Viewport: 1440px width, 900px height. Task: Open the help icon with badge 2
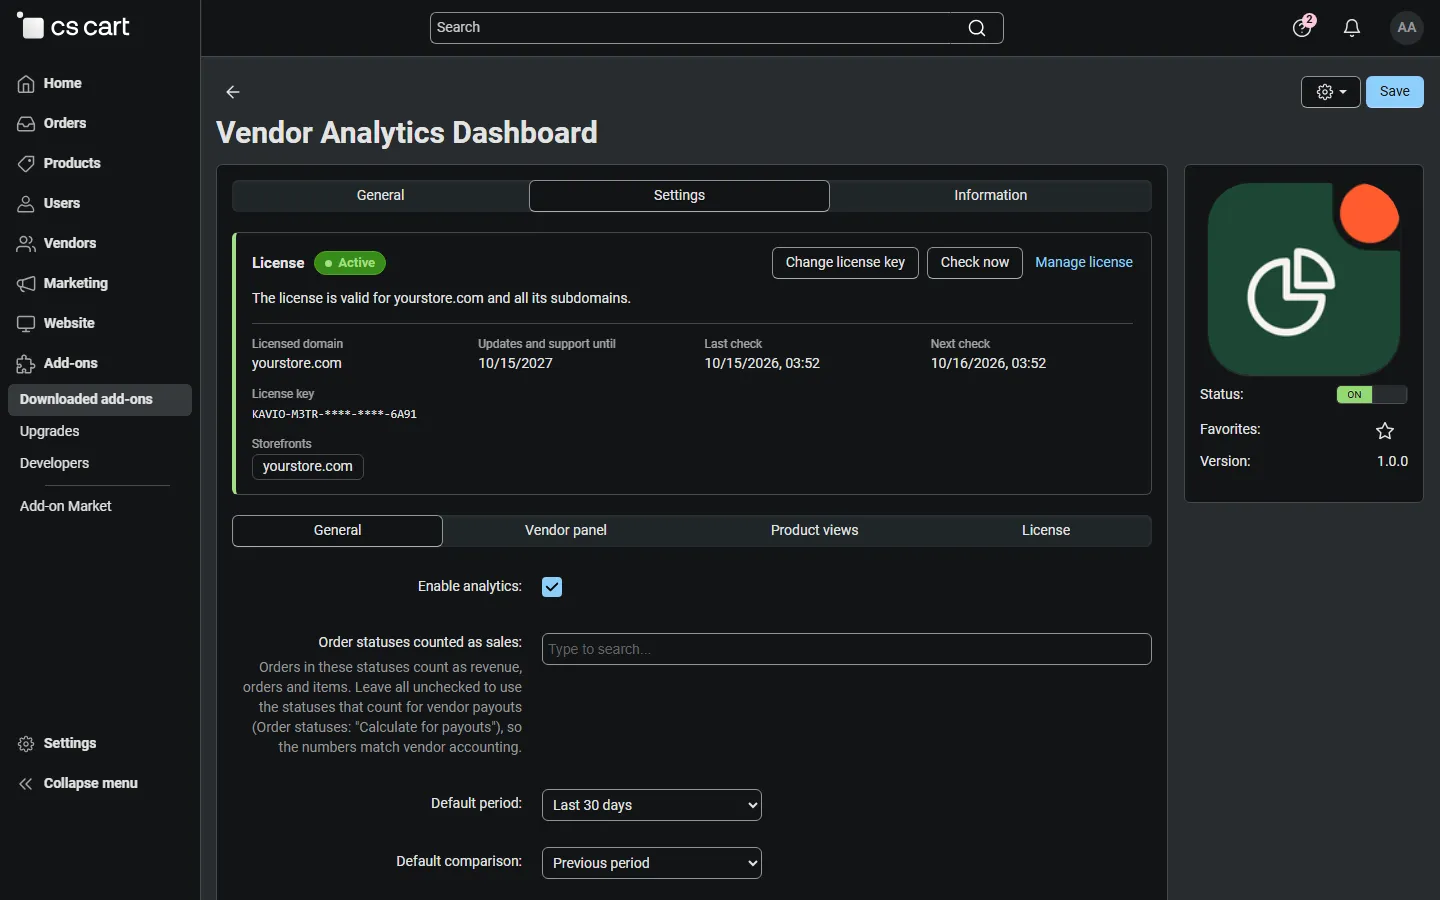[x=1303, y=27]
